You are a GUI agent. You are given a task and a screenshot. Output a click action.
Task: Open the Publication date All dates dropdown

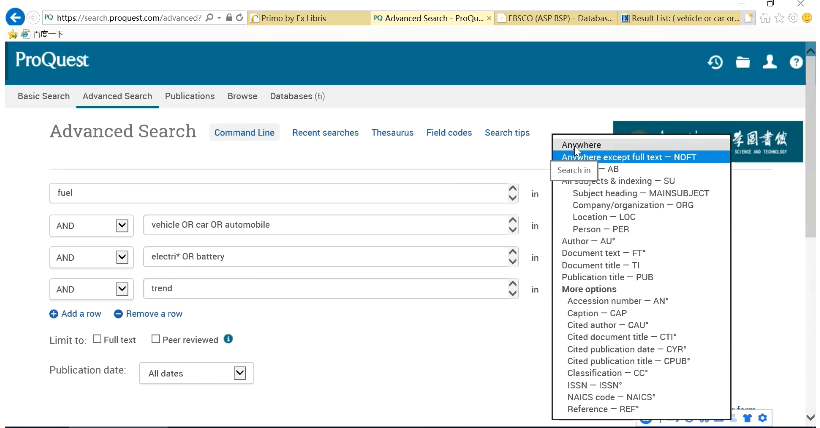[196, 373]
